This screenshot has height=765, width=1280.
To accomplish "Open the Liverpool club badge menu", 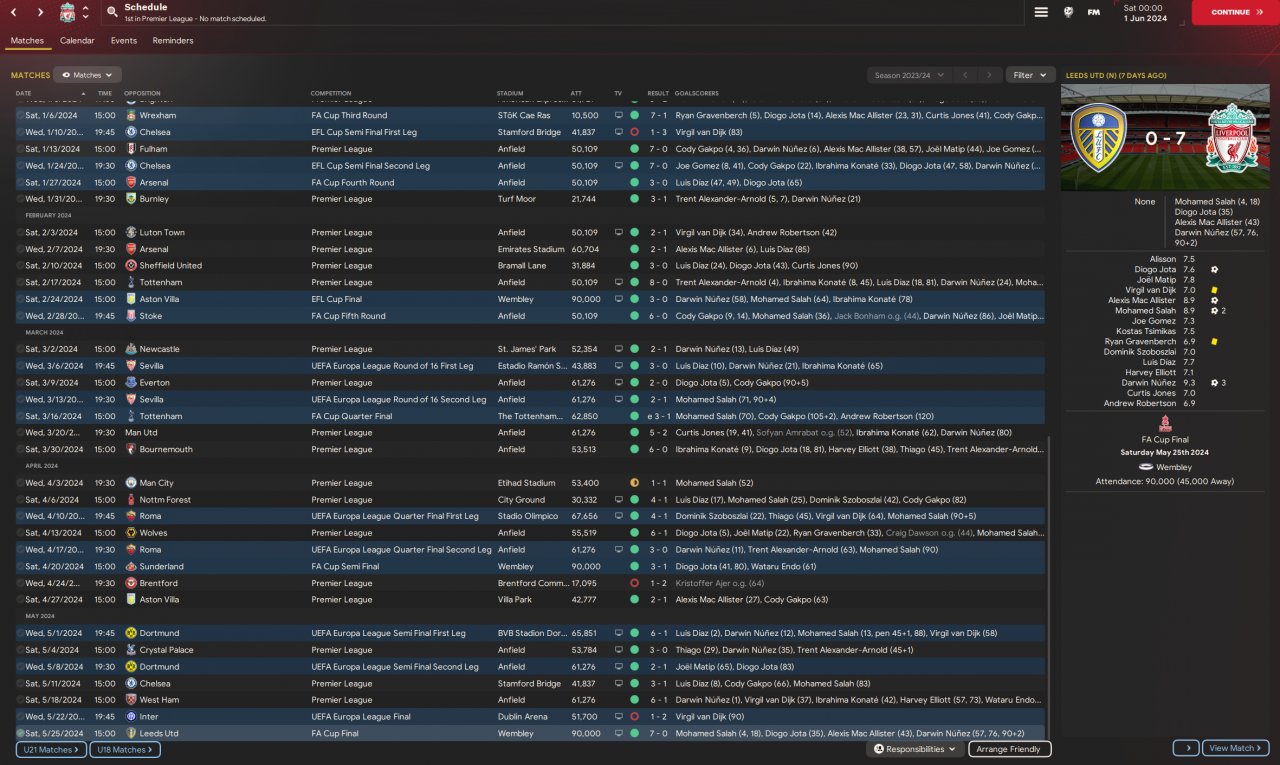I will click(x=67, y=13).
